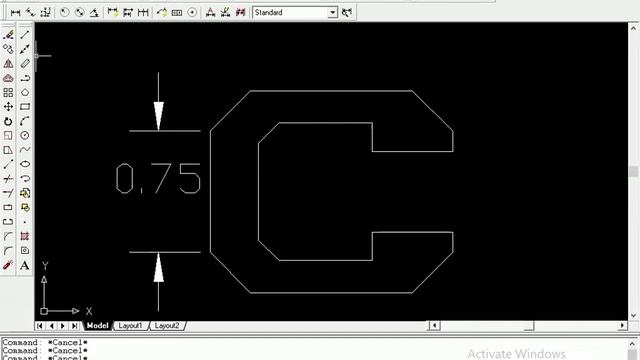This screenshot has width=640, height=360.
Task: Select the Rectangle tool
Action: [x=25, y=107]
